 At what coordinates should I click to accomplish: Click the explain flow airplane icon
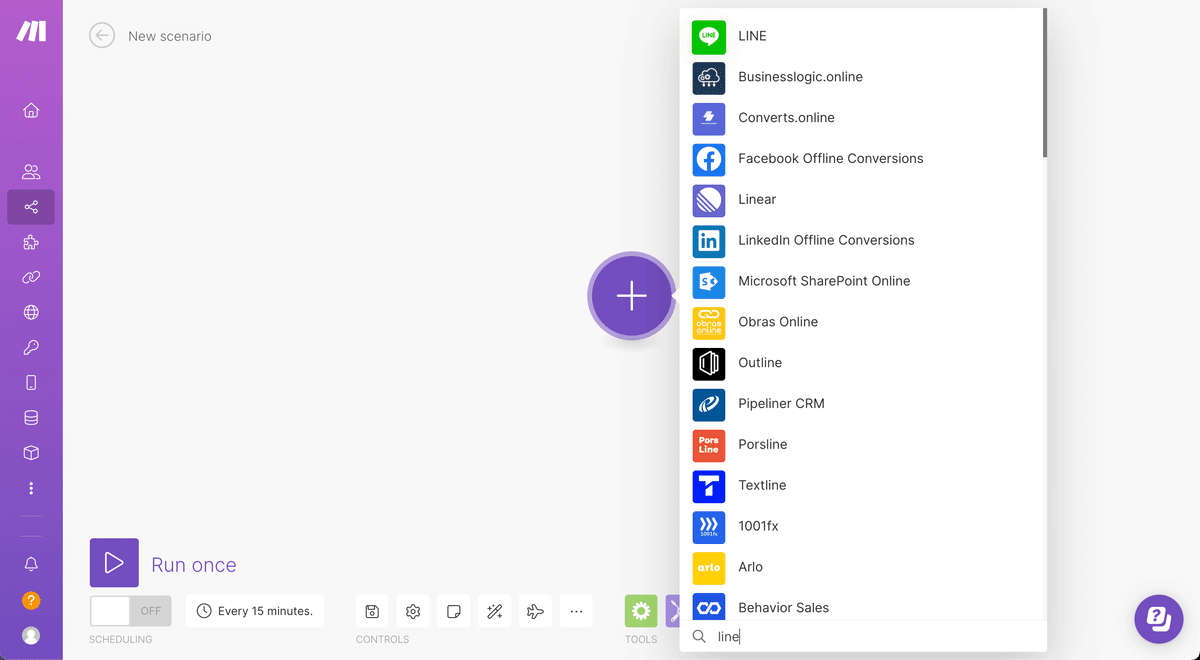pos(536,611)
